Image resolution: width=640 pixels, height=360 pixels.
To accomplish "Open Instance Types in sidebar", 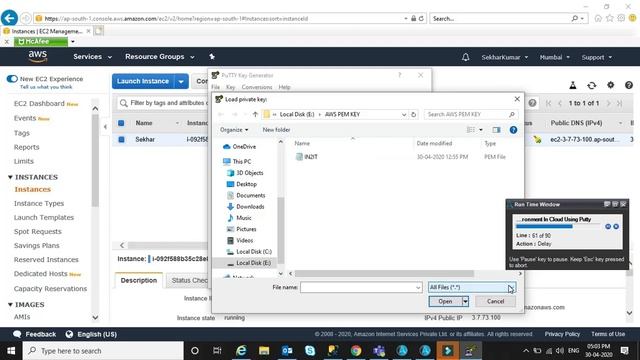I will 39,203.
